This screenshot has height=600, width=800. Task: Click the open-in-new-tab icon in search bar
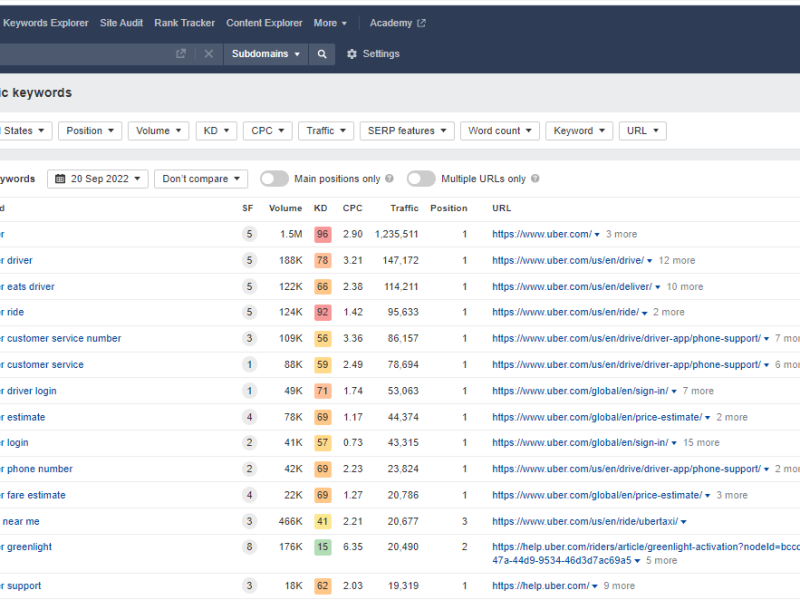click(x=181, y=54)
